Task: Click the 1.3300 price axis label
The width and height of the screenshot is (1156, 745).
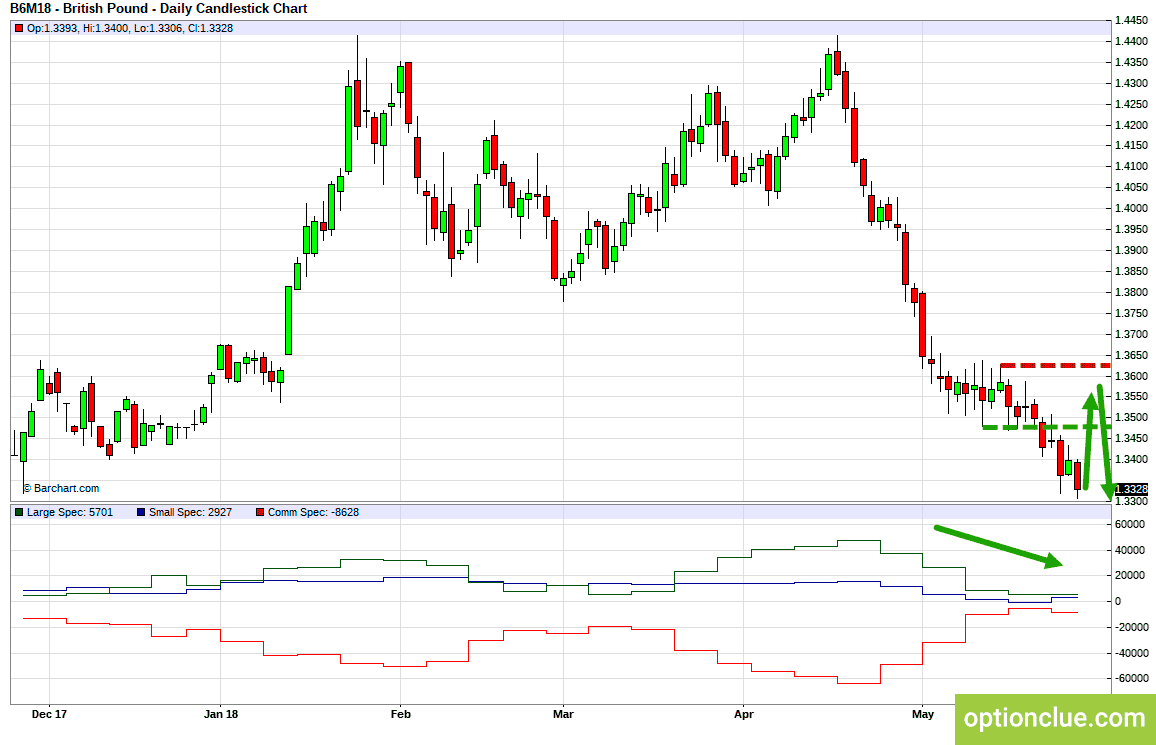Action: point(1132,502)
